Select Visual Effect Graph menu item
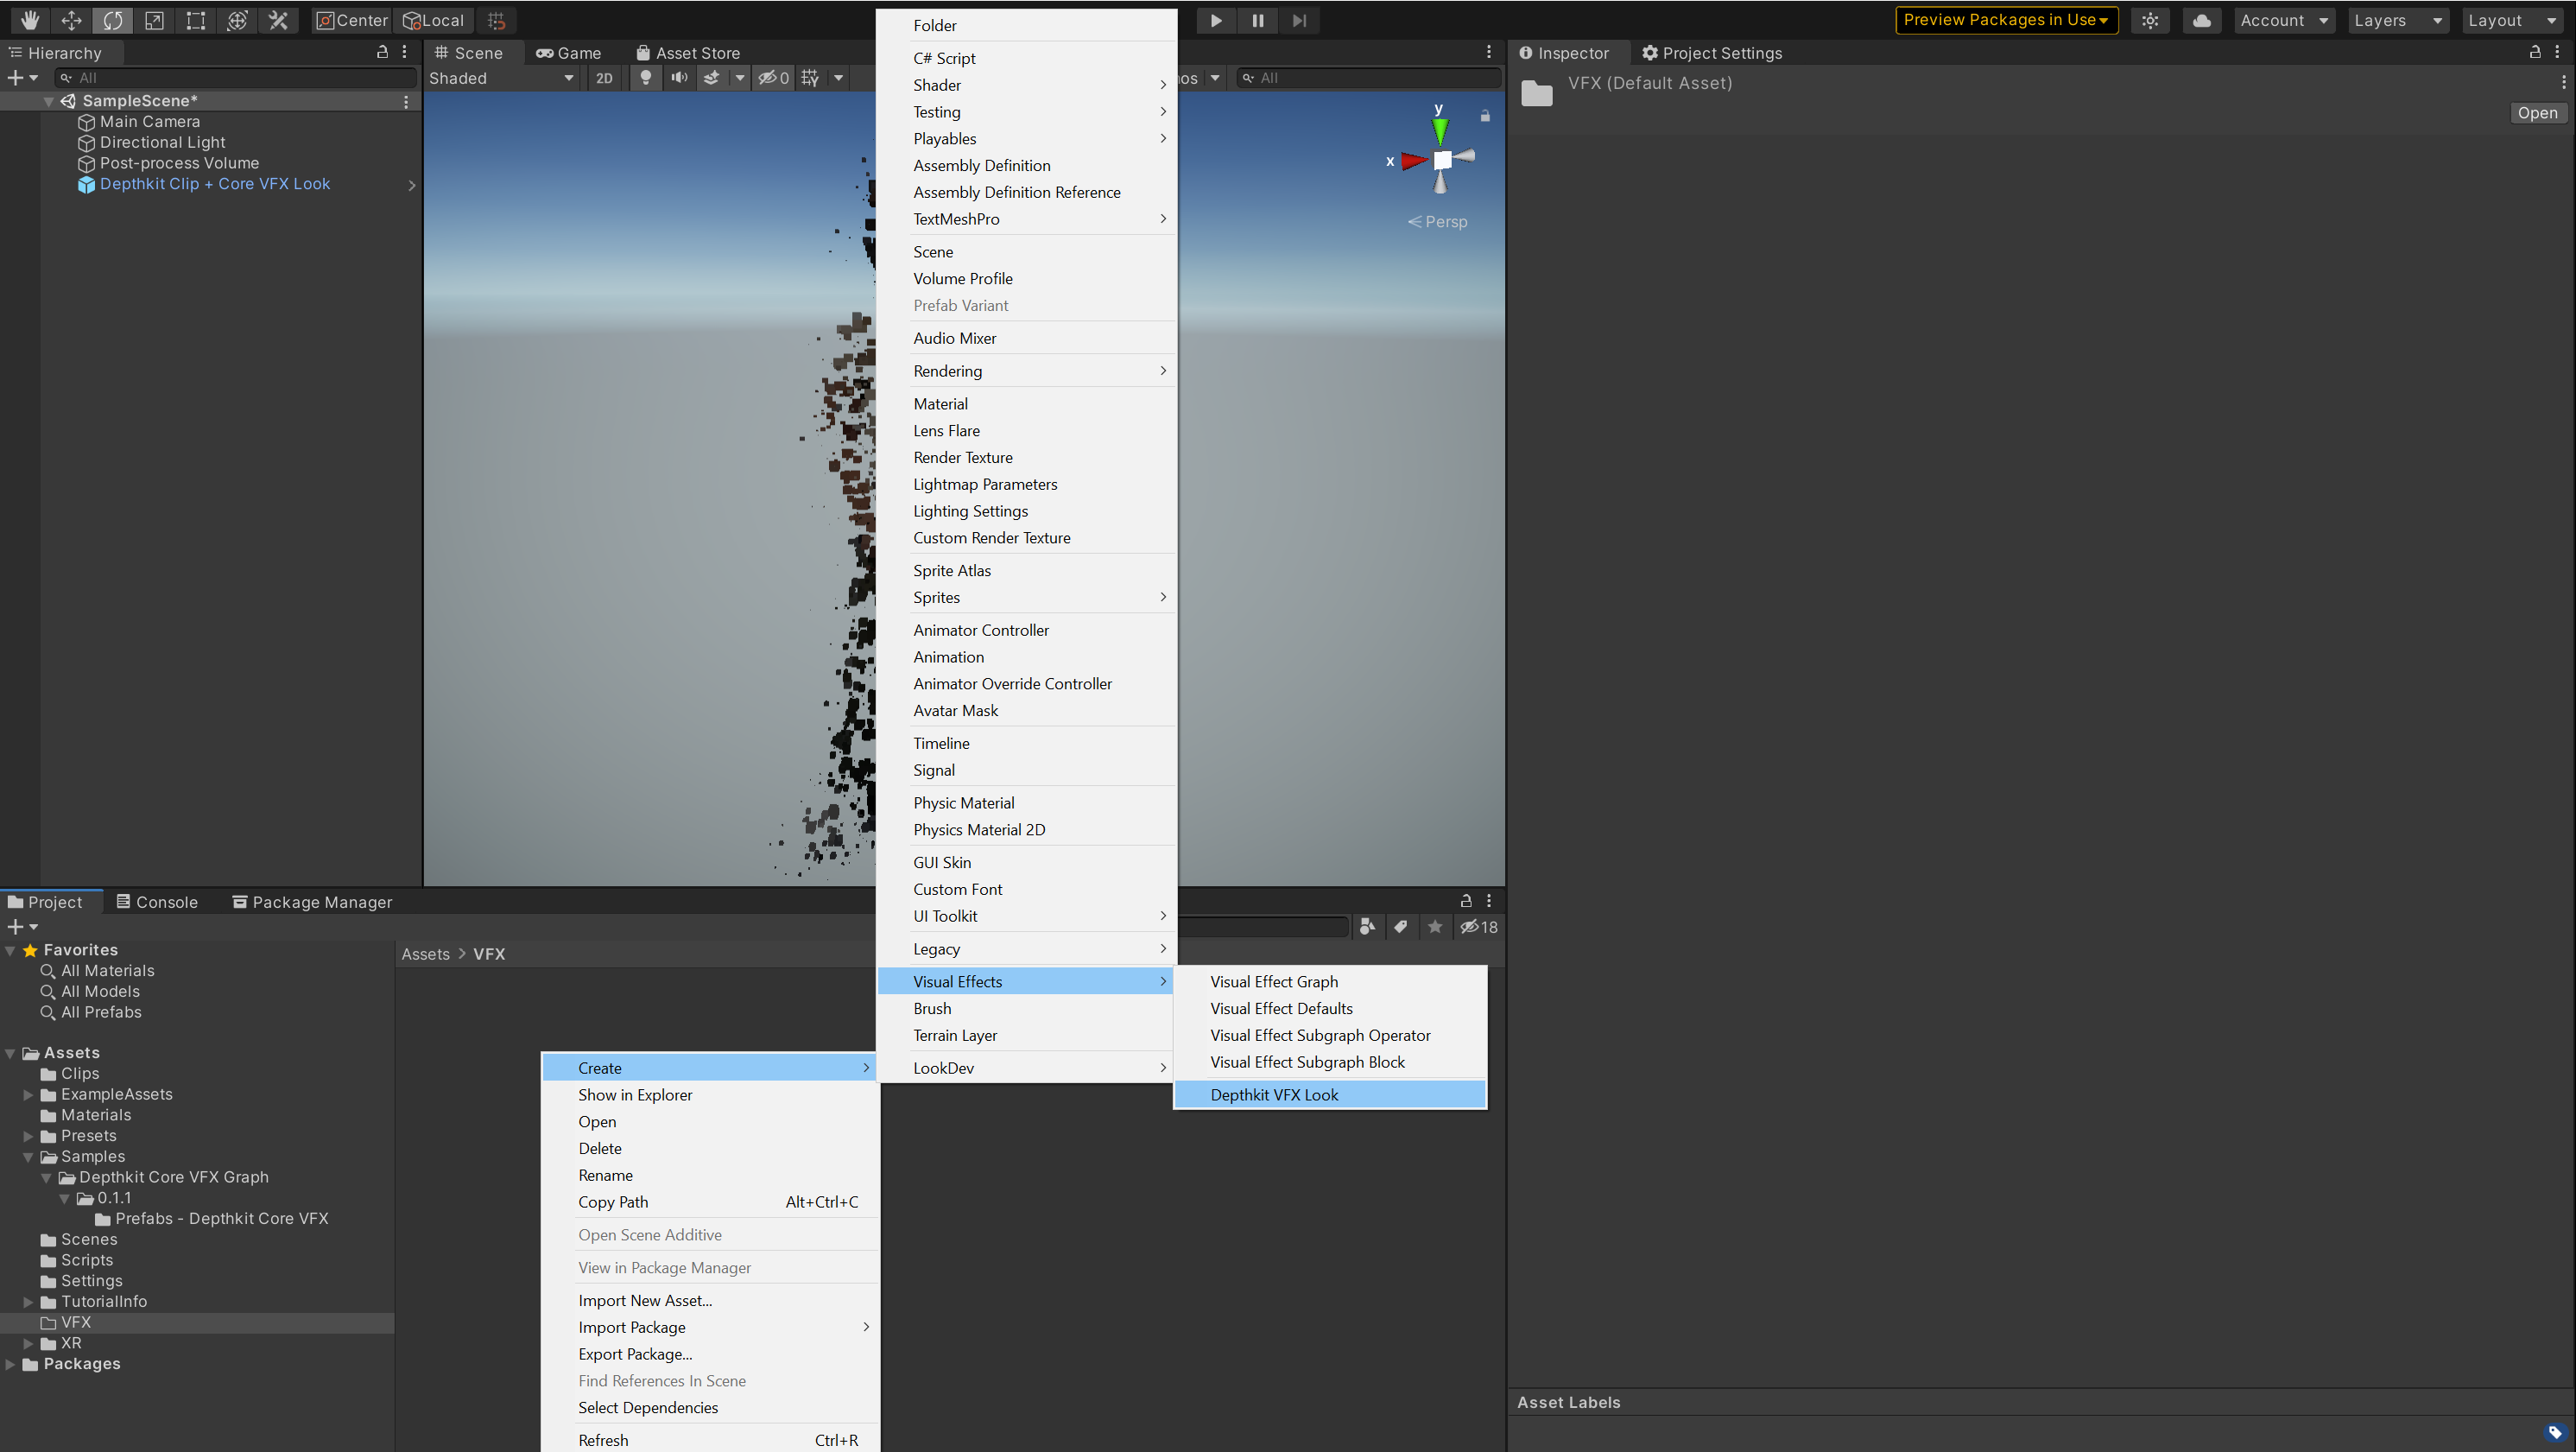2576x1452 pixels. tap(1274, 982)
